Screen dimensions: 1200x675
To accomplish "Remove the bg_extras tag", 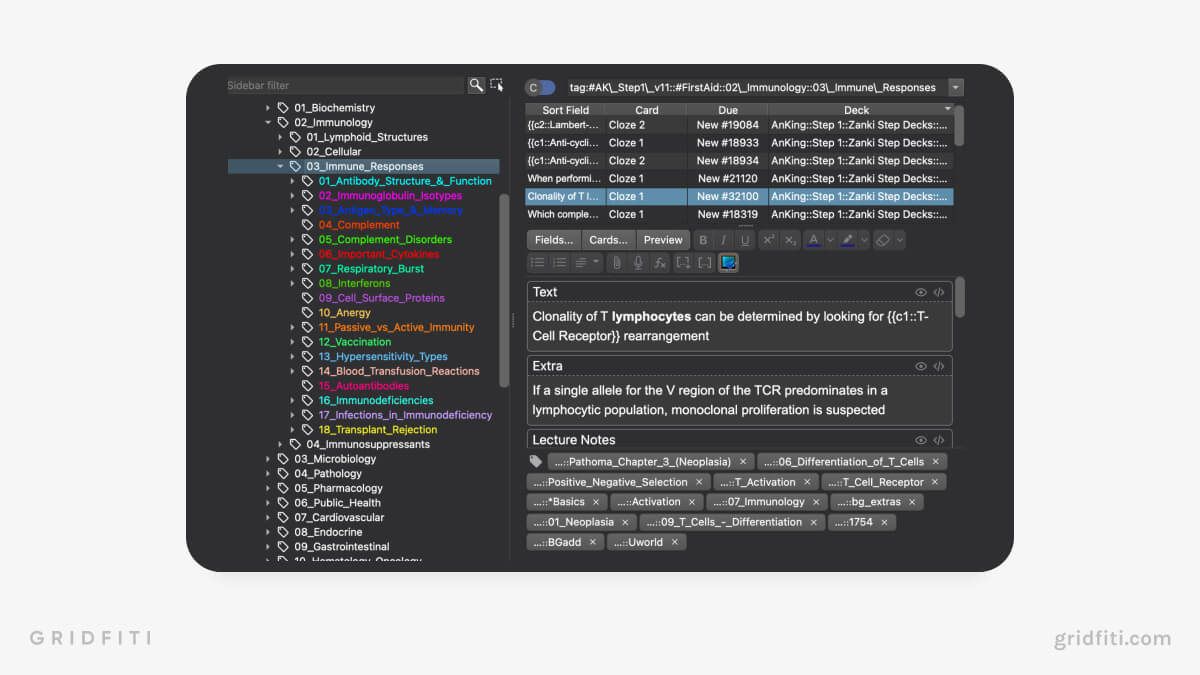I will (x=913, y=502).
